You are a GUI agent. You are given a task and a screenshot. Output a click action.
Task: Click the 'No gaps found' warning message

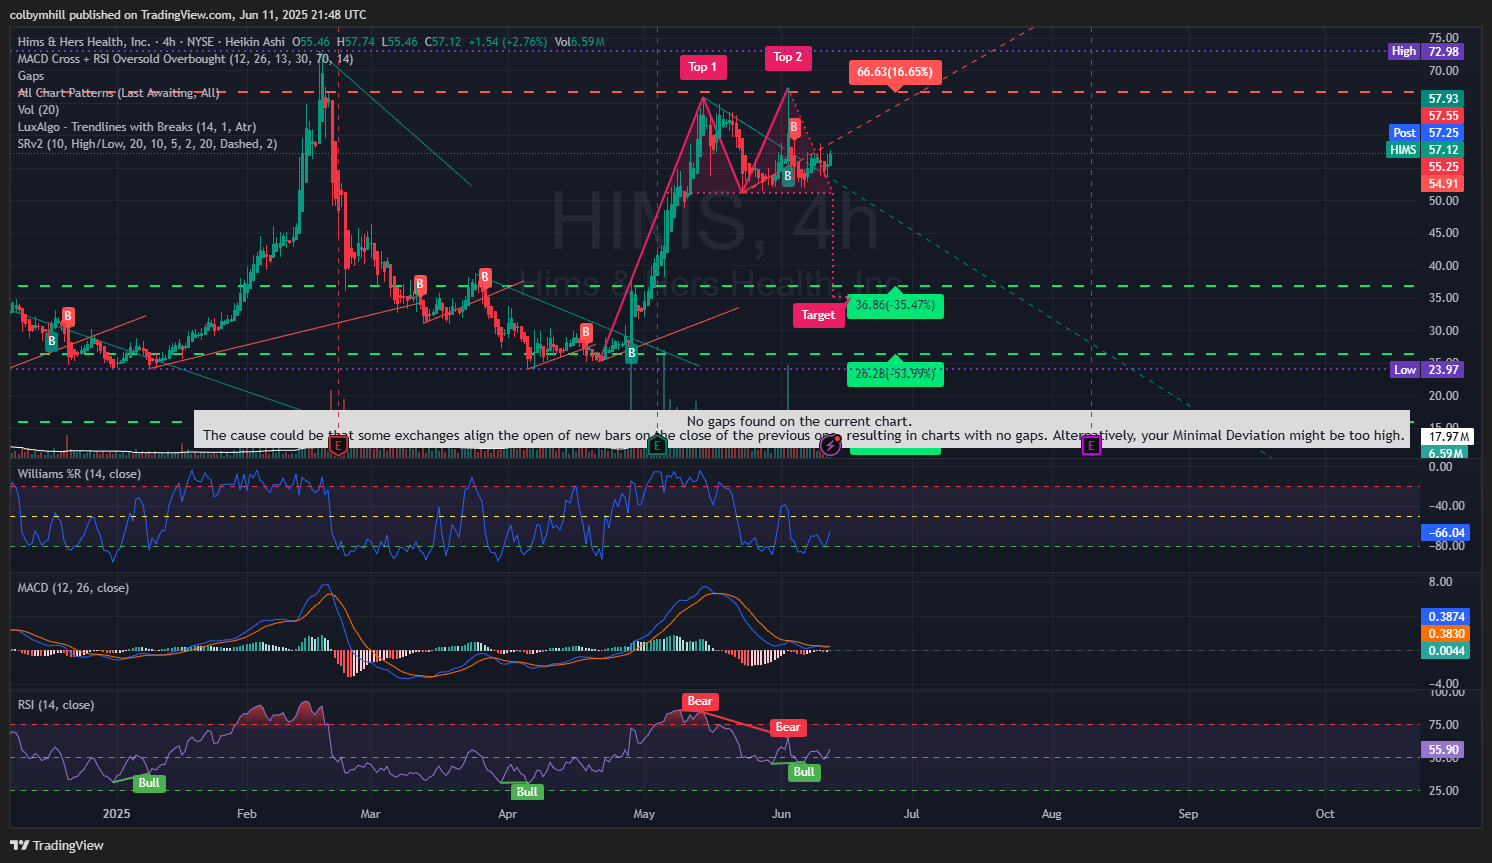pyautogui.click(x=802, y=429)
